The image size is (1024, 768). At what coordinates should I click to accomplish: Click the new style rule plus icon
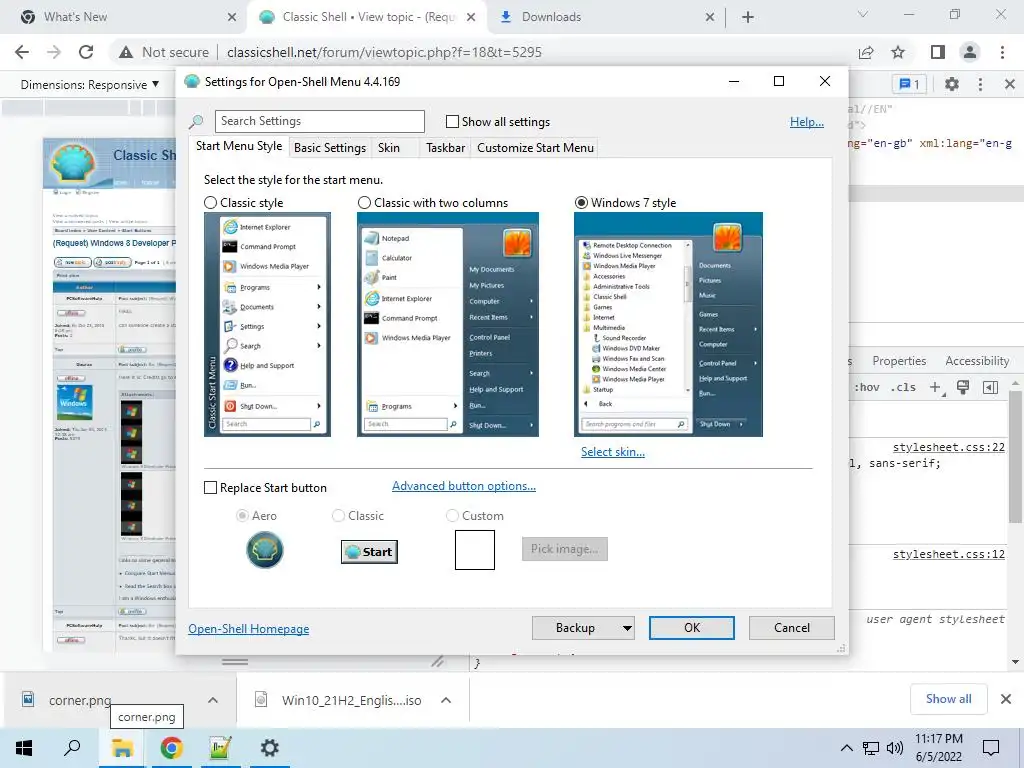click(936, 387)
